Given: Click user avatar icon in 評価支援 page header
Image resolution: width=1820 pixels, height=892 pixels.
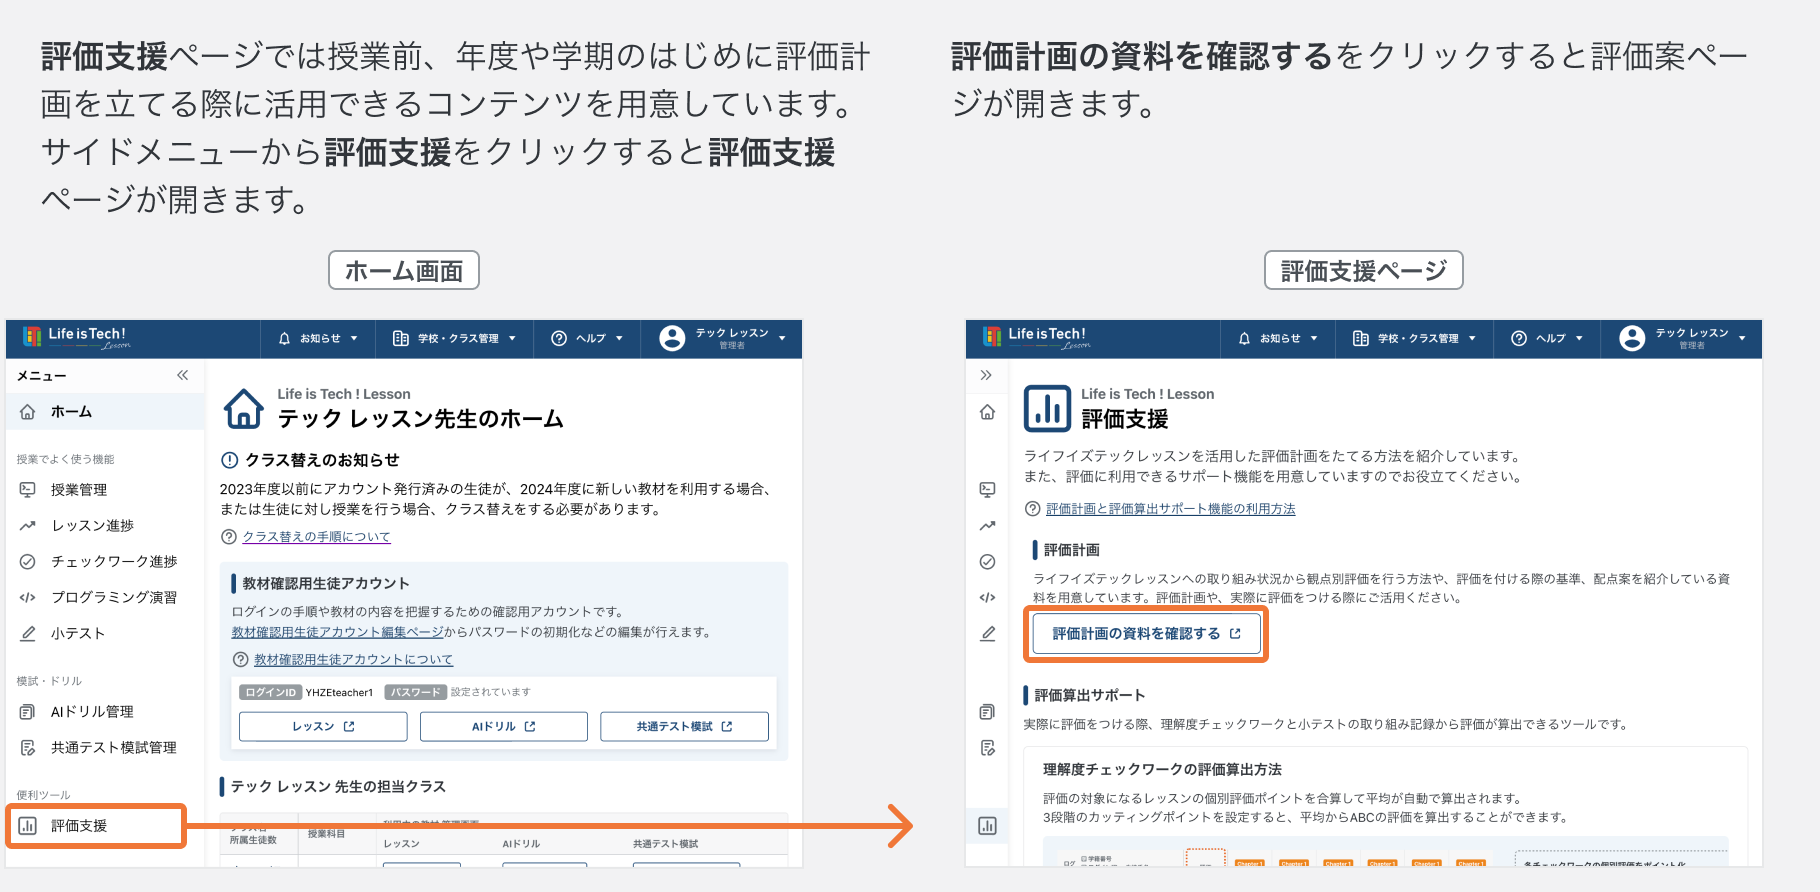Looking at the screenshot, I should click(x=1632, y=338).
